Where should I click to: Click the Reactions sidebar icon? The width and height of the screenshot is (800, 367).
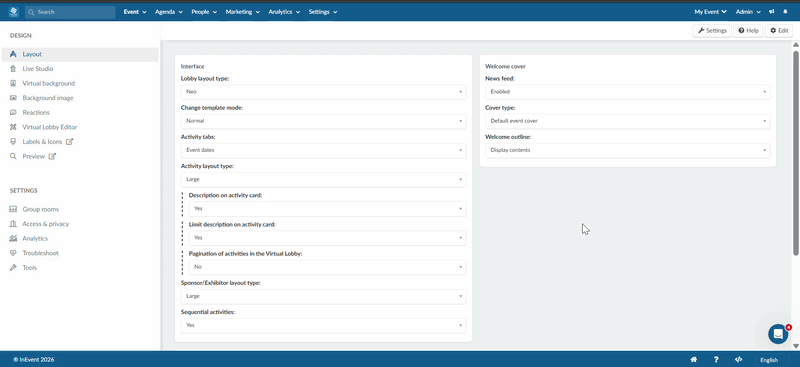(13, 112)
